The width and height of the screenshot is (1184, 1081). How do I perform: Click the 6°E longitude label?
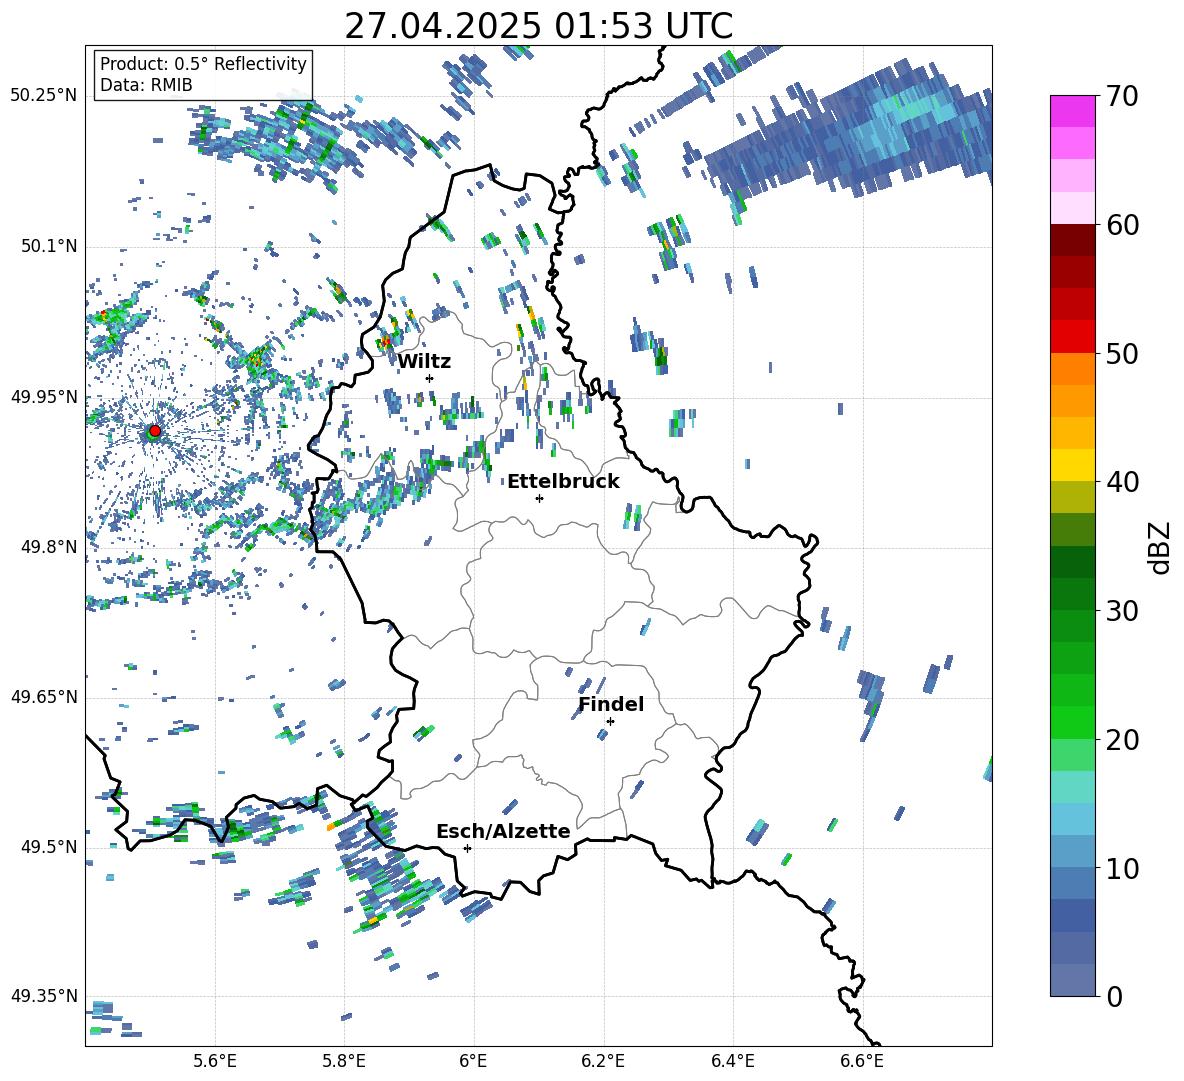click(x=473, y=1061)
